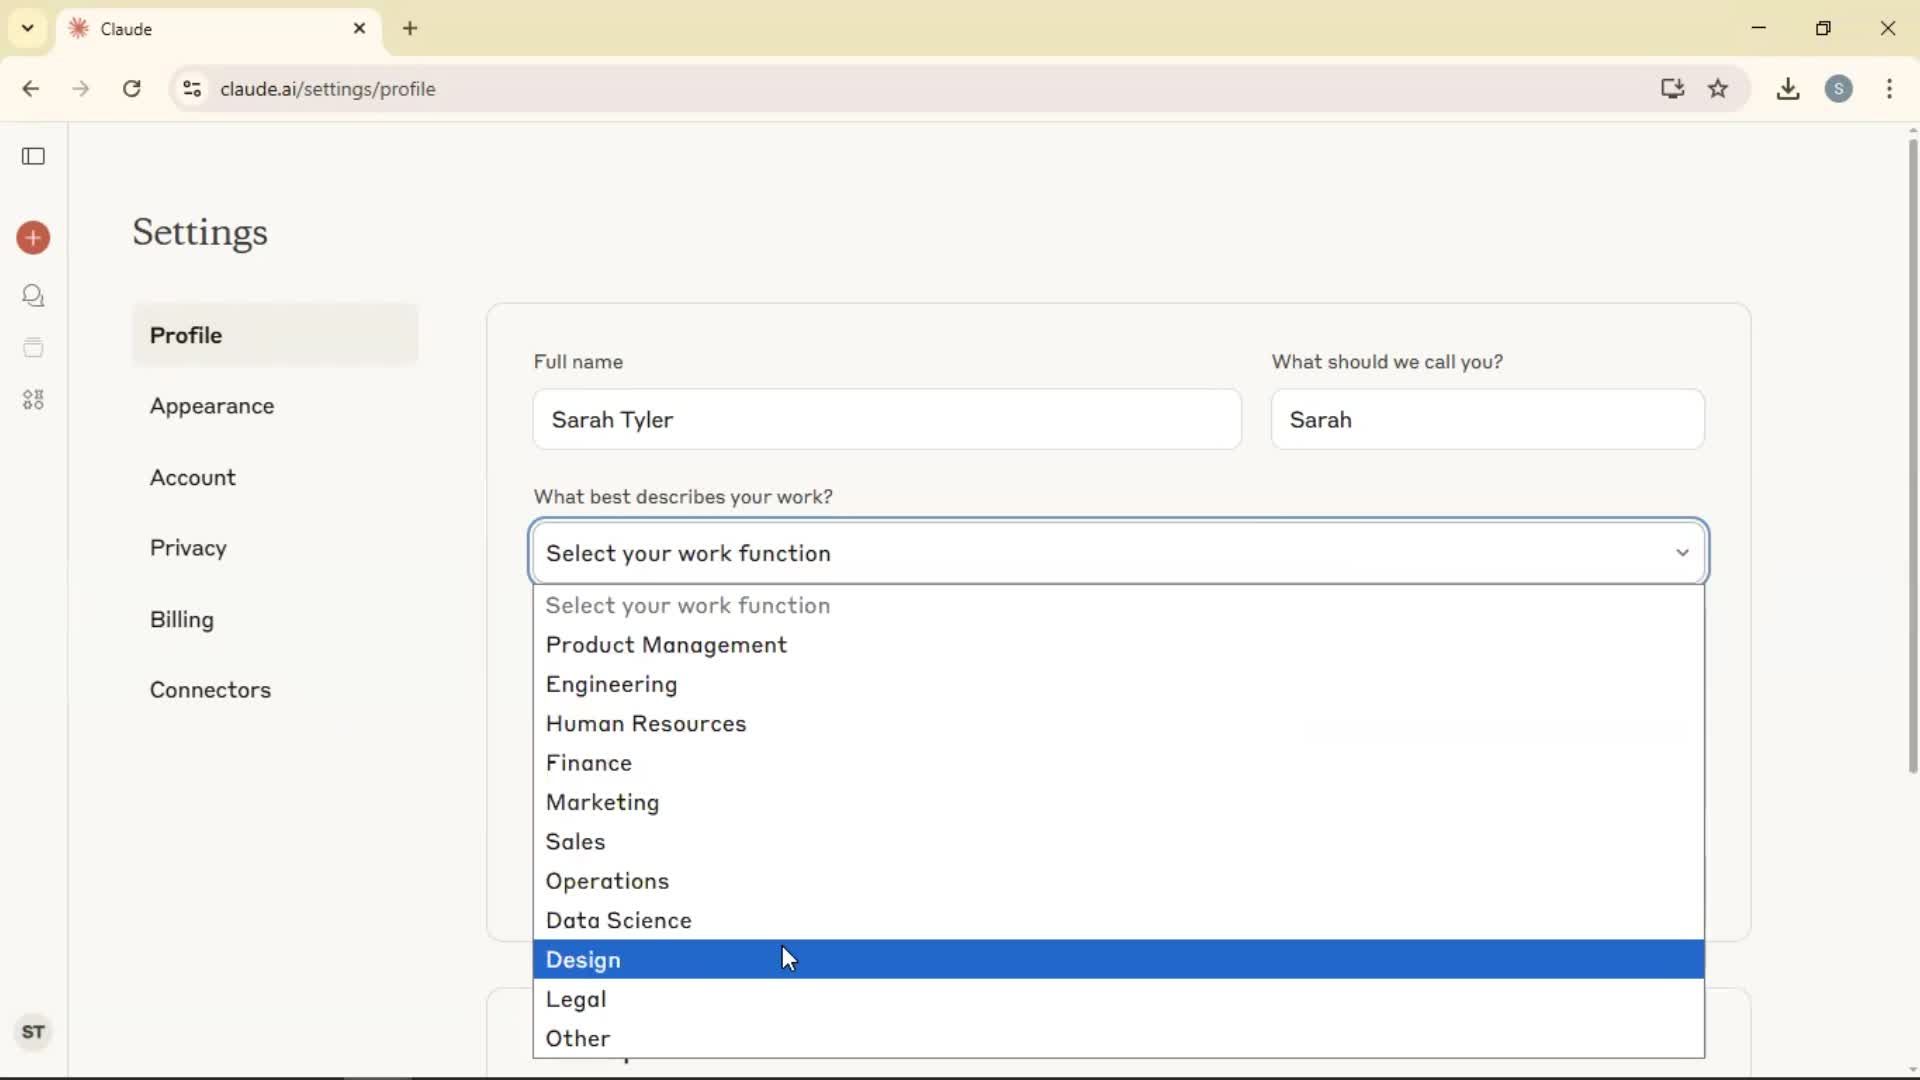This screenshot has height=1080, width=1920.
Task: Select Sales option
Action: 1118,841
